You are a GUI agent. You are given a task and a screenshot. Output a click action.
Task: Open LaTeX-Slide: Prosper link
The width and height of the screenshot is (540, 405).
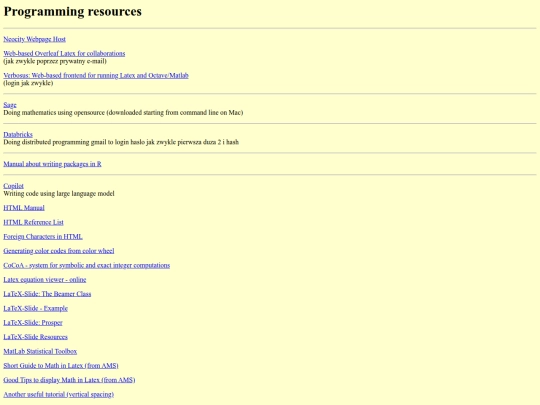click(33, 323)
